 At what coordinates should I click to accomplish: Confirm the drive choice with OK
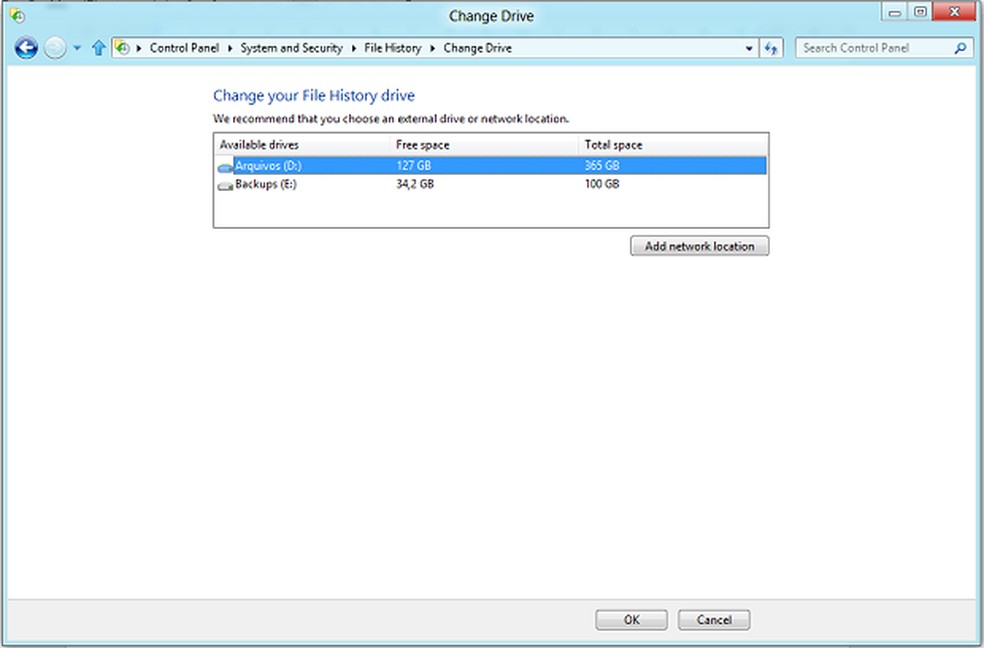631,620
